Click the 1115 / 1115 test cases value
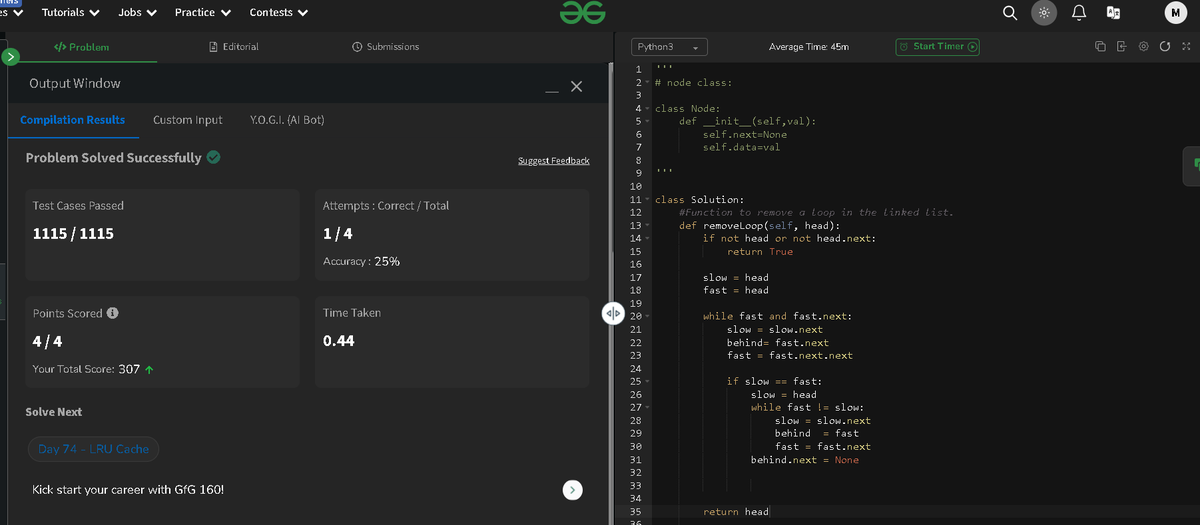Screen dimensions: 1200x525 coord(73,233)
